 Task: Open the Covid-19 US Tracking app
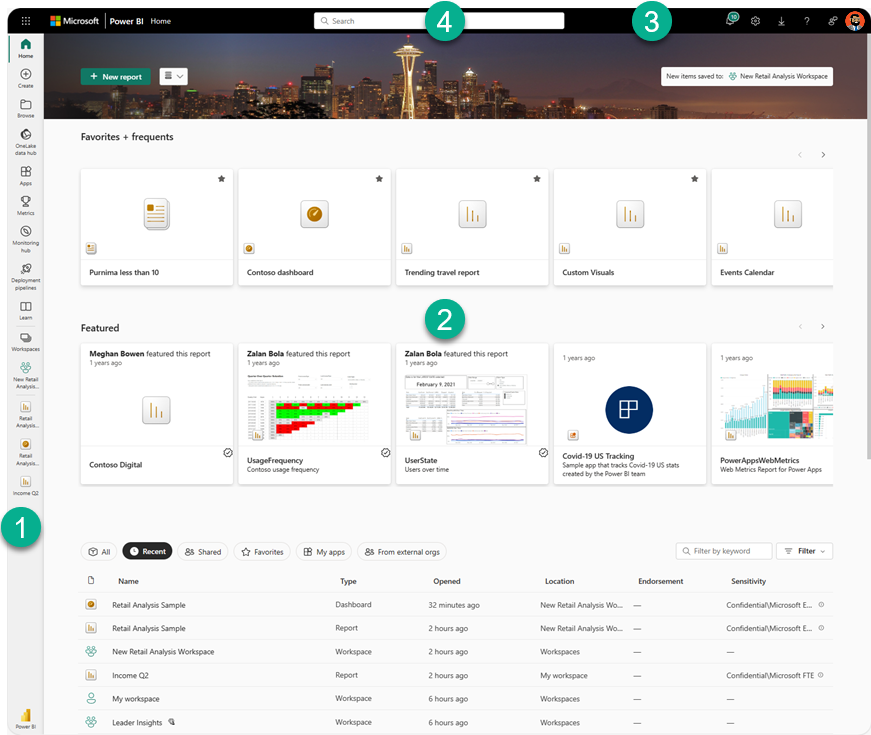(630, 413)
